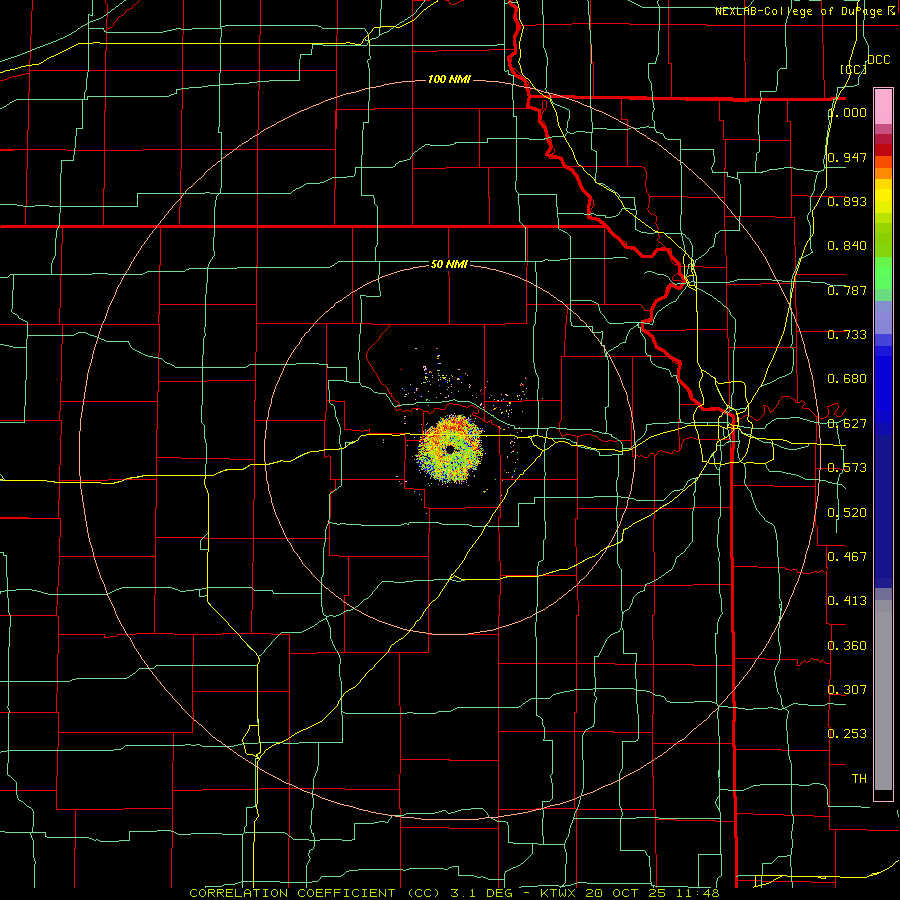Click the DCC product label
Screen dimensions: 900x900
tap(878, 60)
